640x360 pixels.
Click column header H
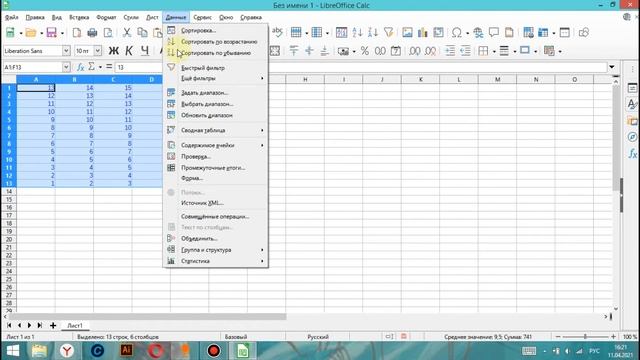tap(305, 80)
